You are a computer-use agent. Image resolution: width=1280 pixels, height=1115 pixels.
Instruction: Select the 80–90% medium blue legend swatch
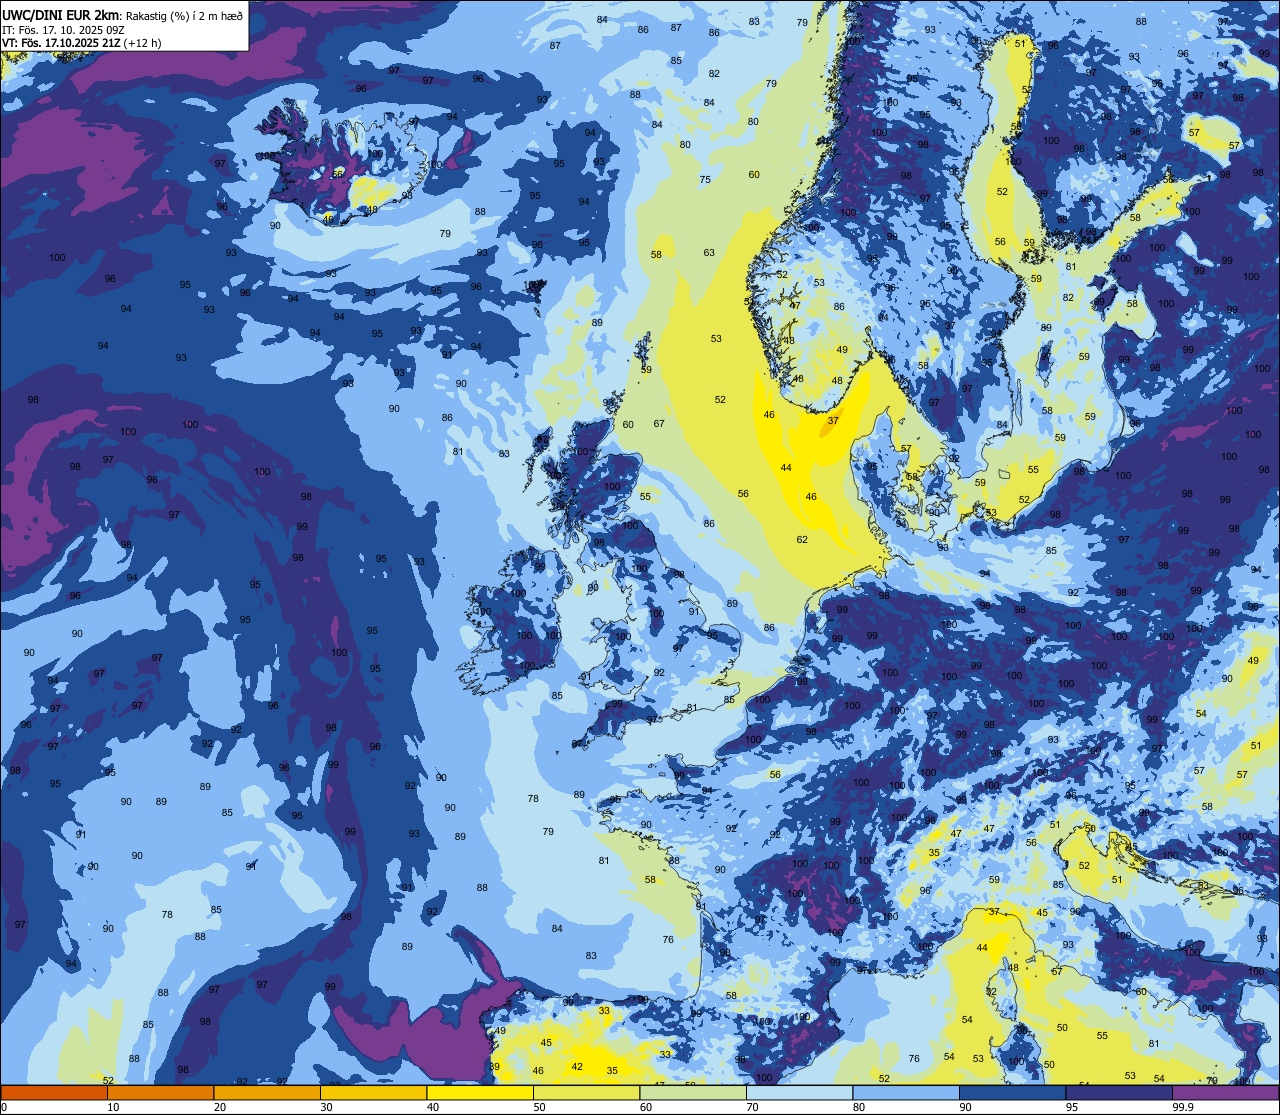pos(906,1093)
